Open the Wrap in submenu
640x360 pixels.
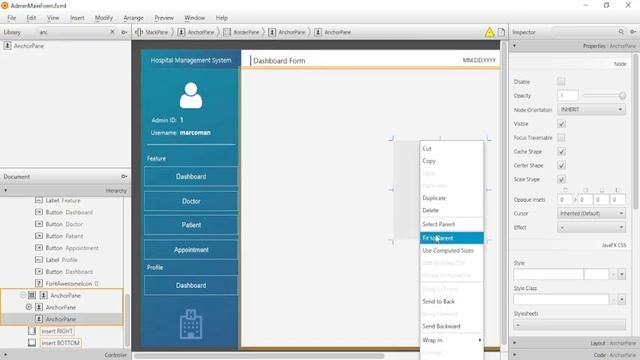[451, 340]
